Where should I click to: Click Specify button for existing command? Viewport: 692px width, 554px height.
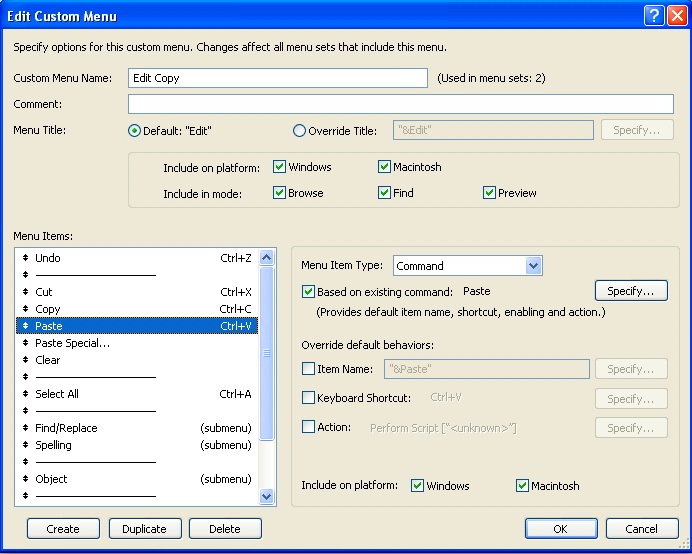point(631,291)
